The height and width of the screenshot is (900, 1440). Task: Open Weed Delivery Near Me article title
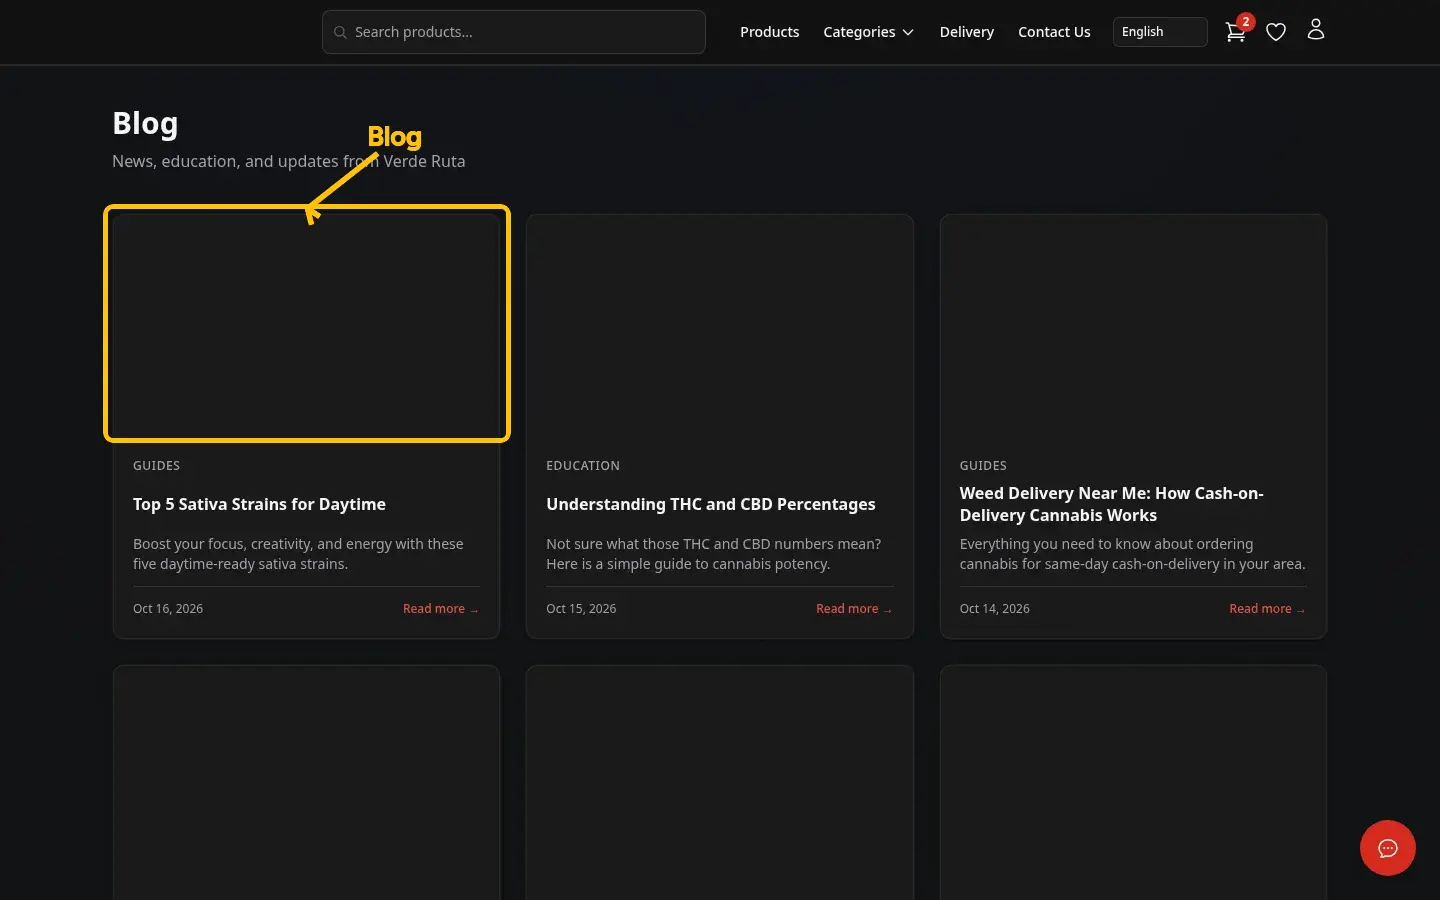tap(1112, 504)
